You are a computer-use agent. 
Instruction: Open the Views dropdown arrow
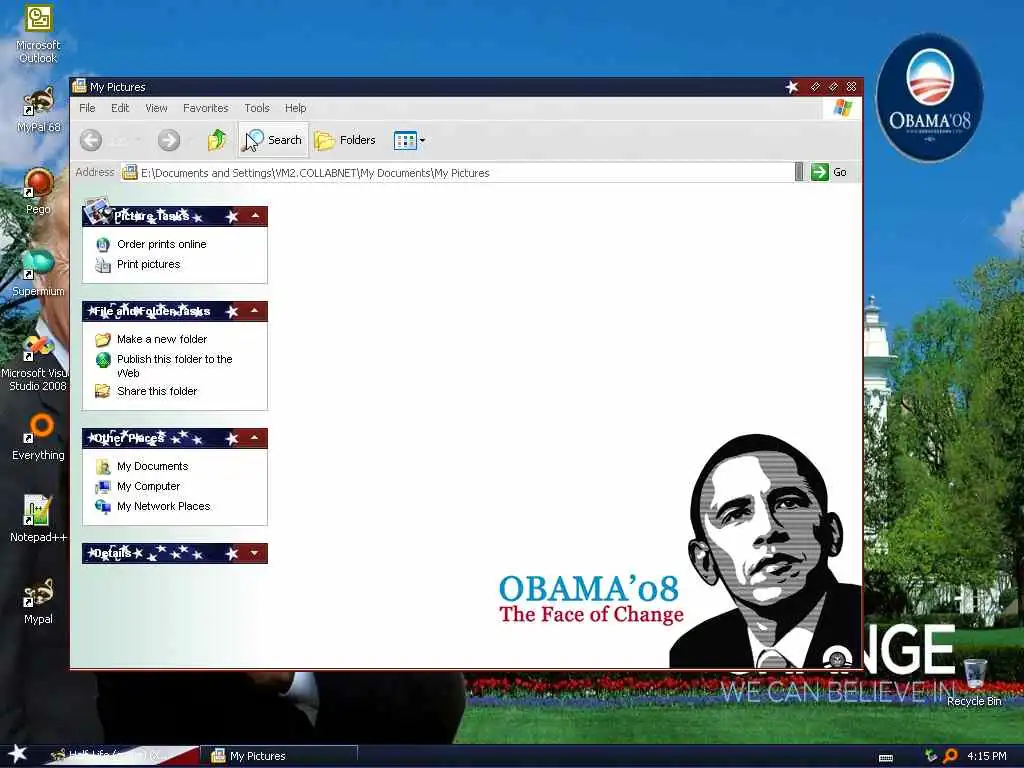coord(423,140)
